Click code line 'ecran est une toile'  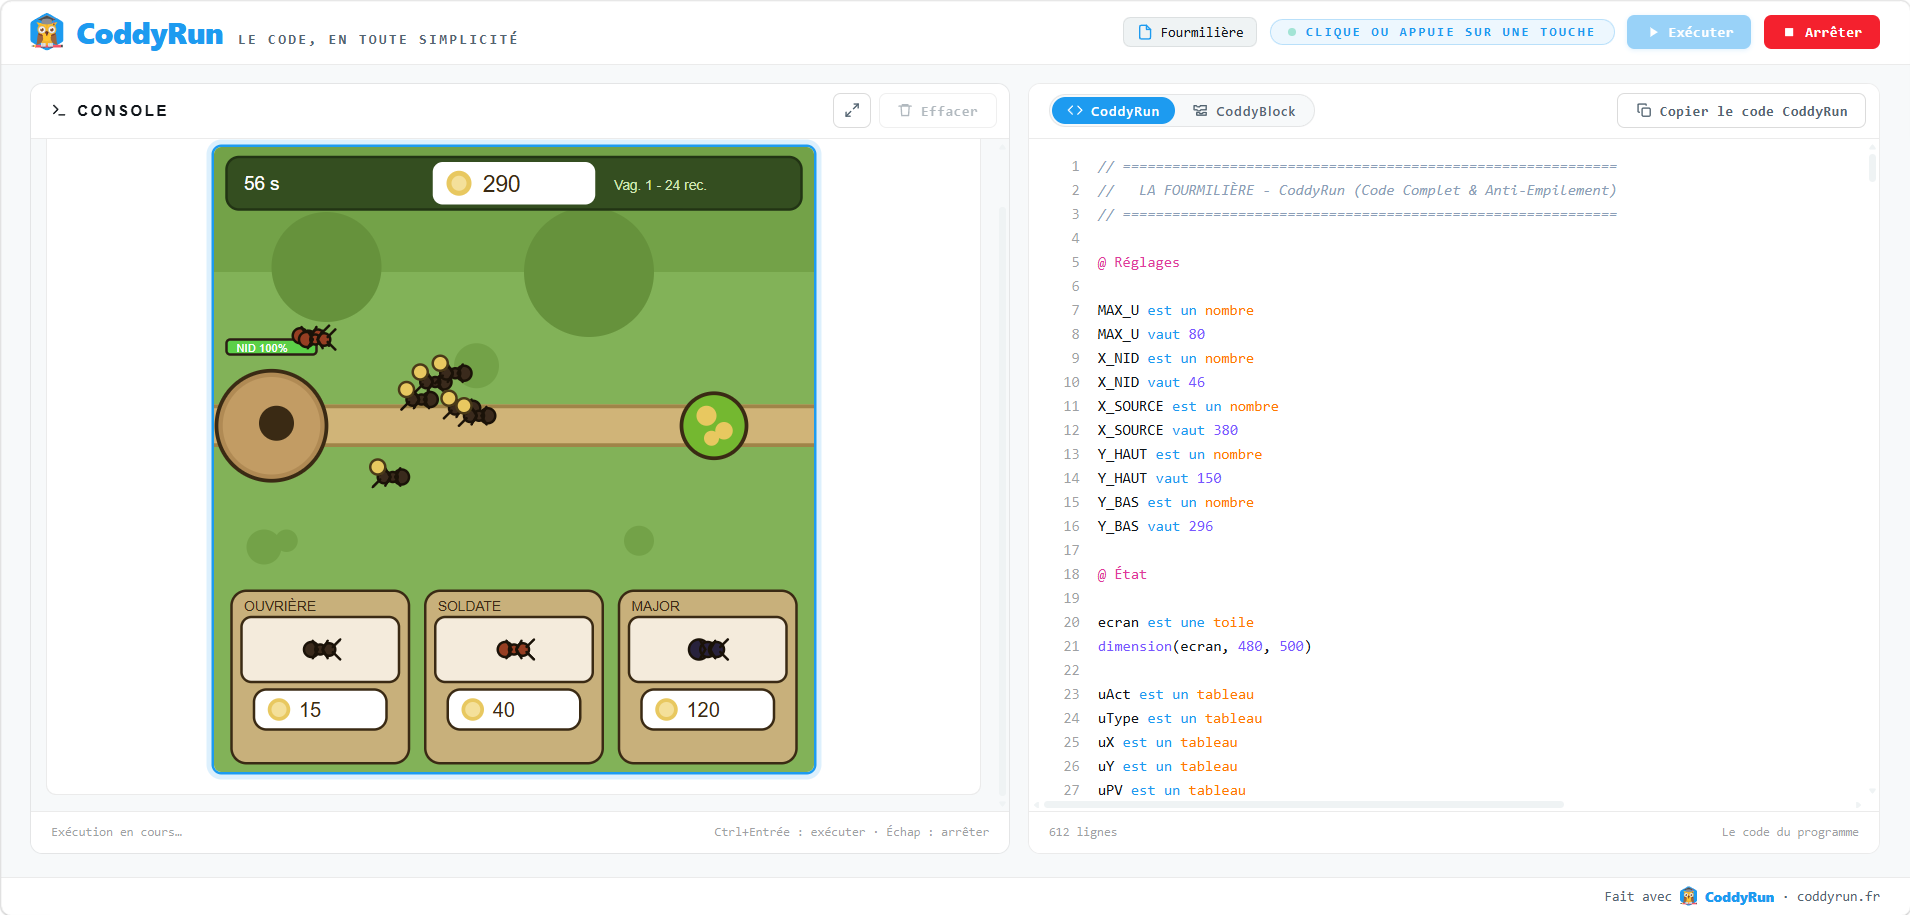[x=1175, y=622]
